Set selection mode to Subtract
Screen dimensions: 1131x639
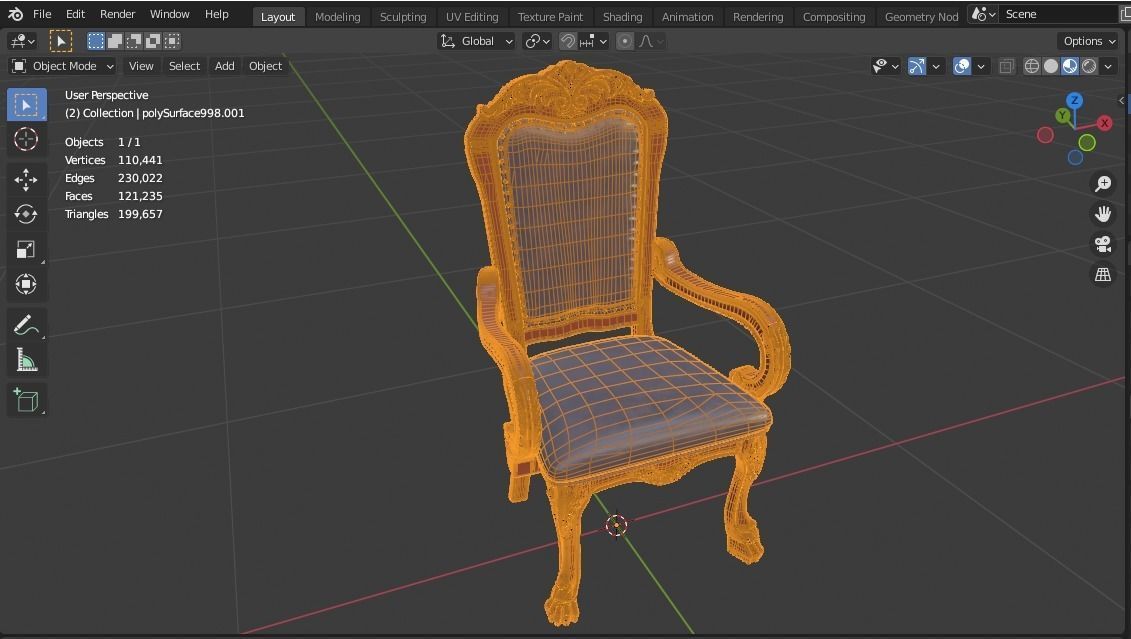133,41
